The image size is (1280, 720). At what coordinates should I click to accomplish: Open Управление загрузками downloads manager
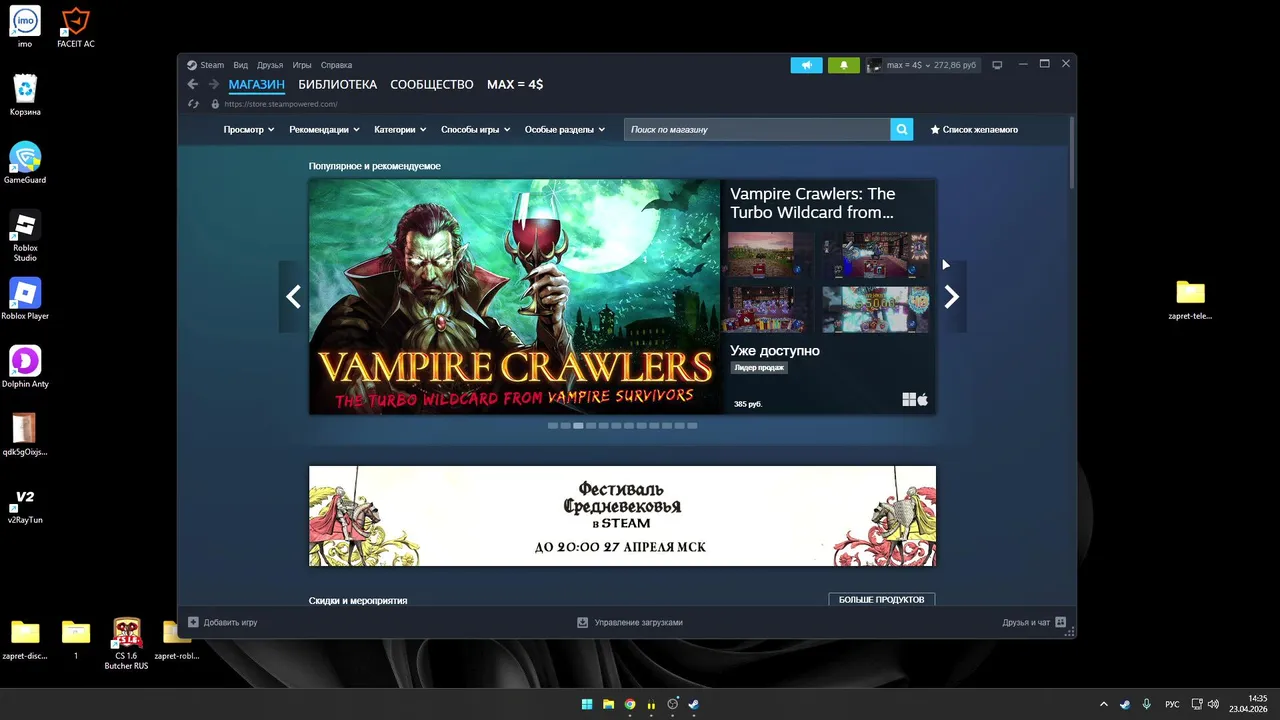638,622
